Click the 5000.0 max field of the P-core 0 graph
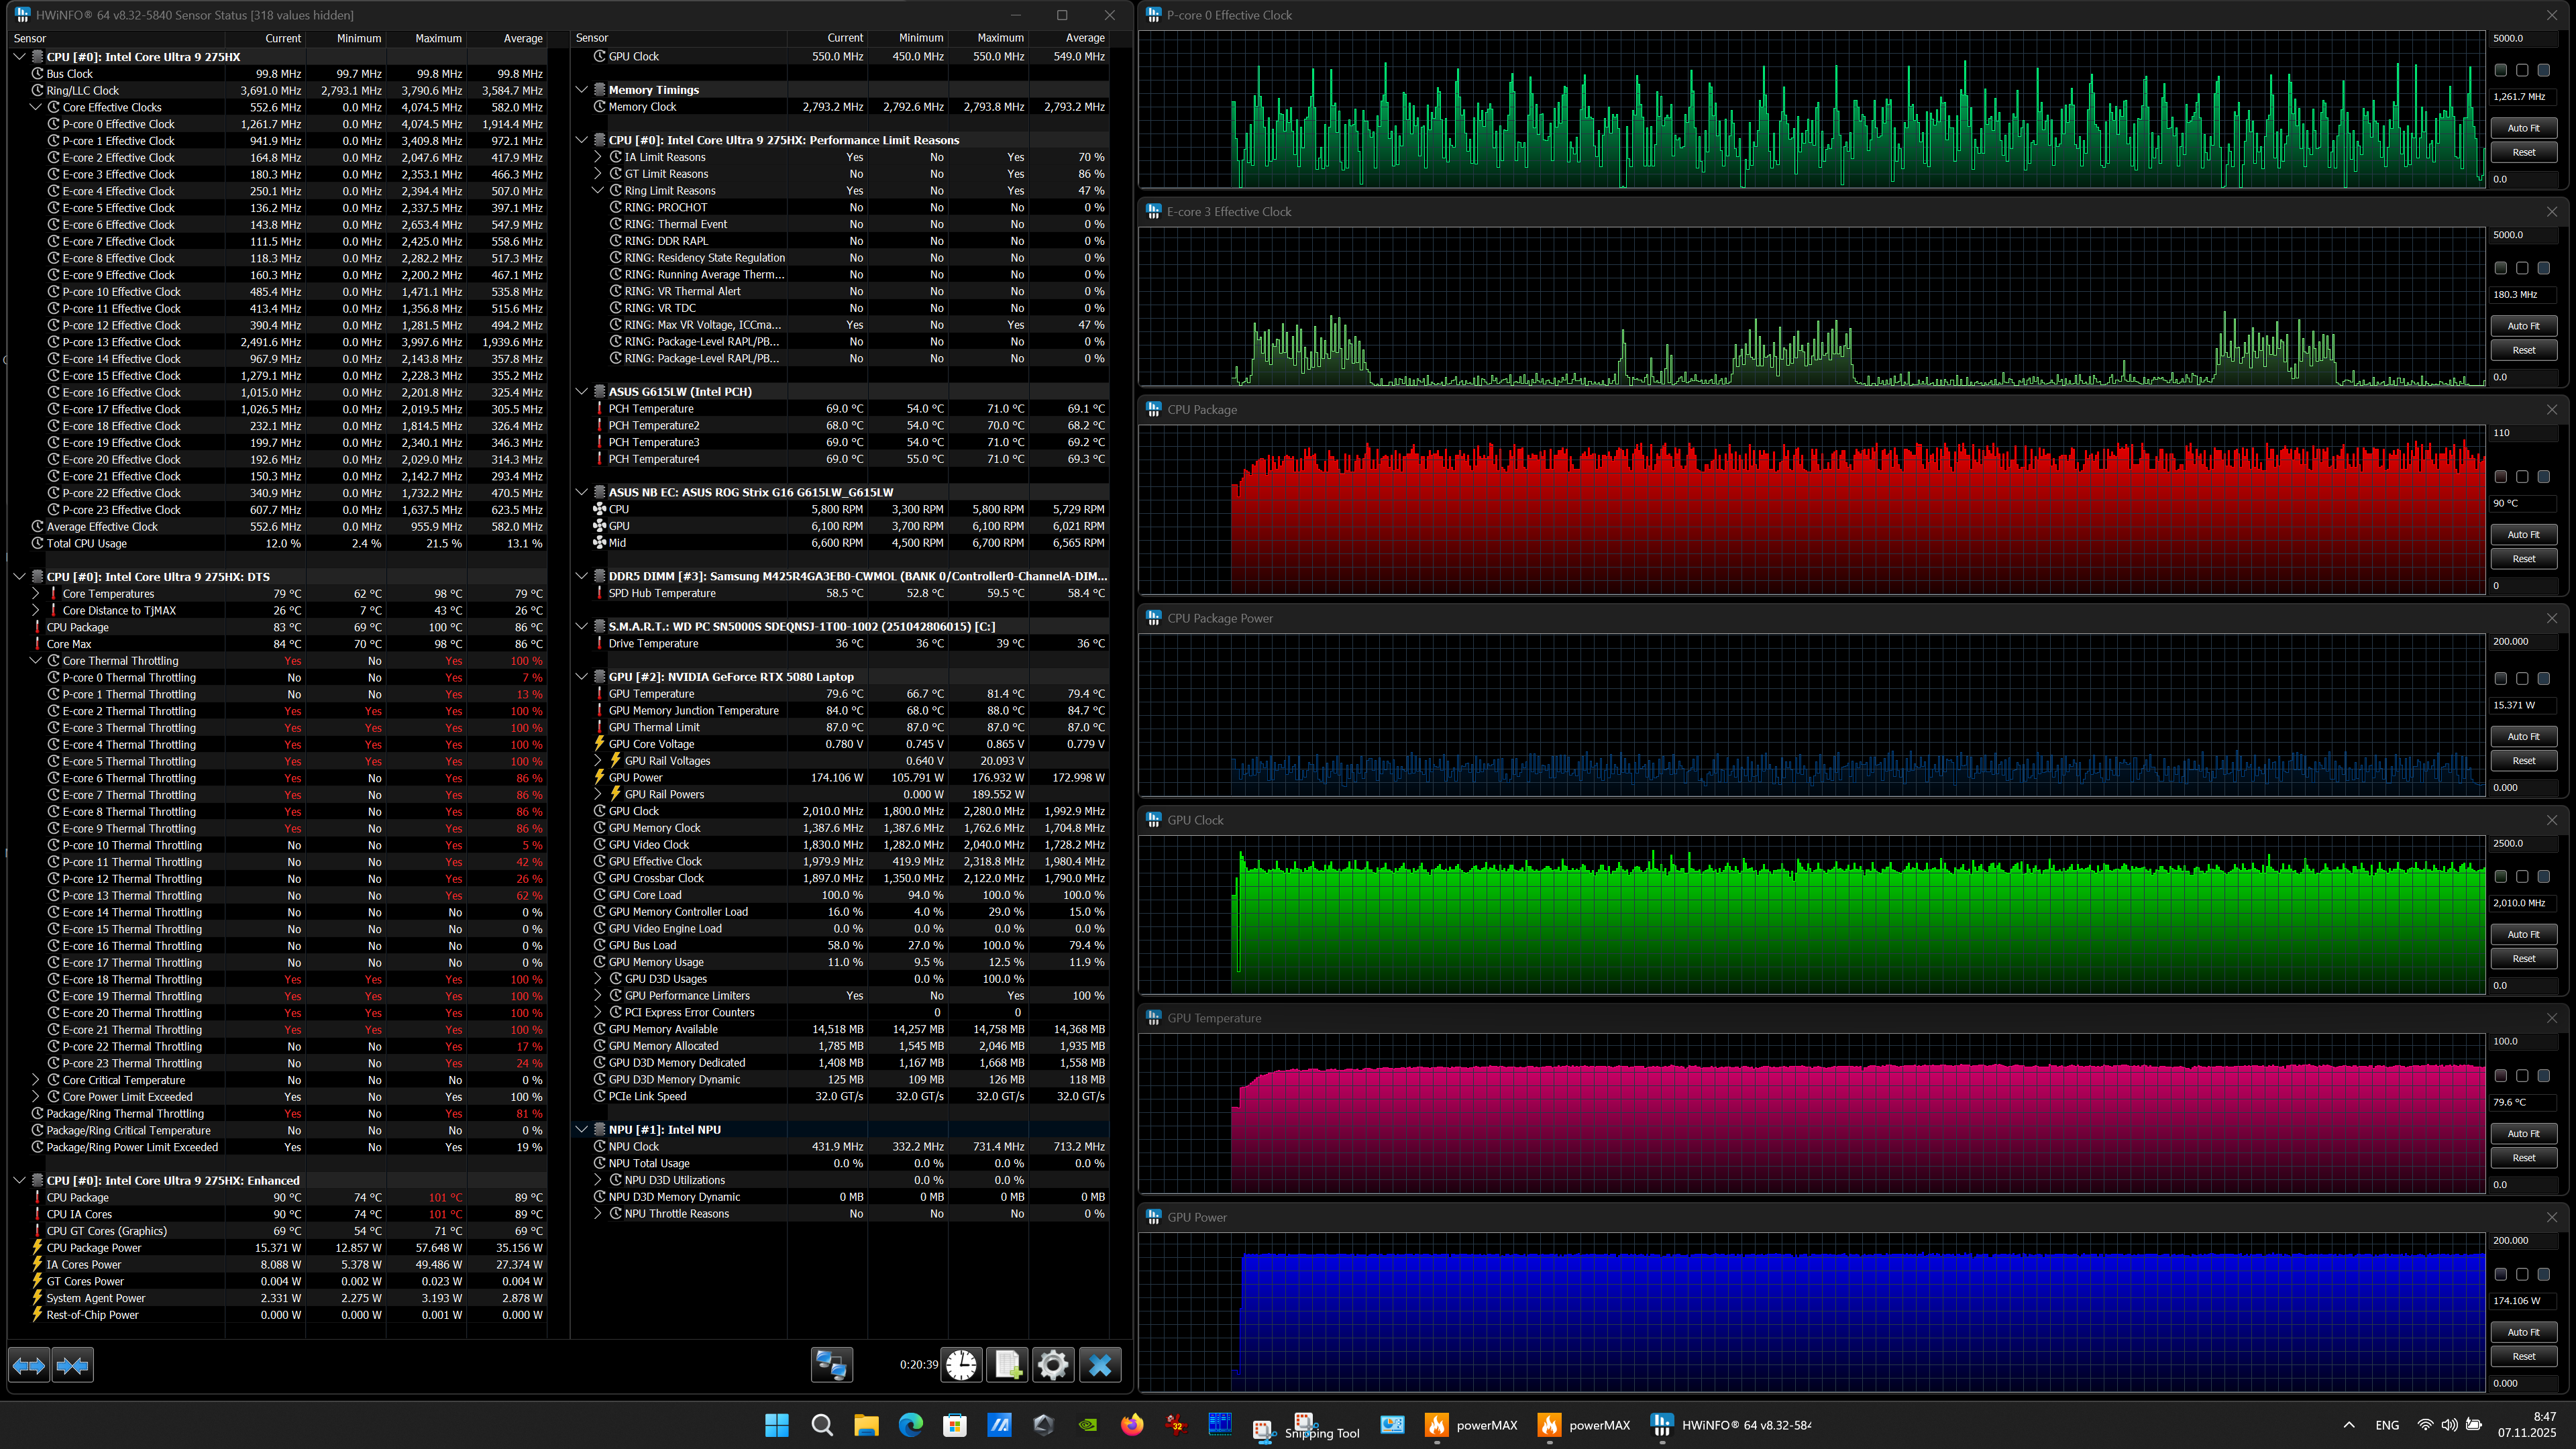Image resolution: width=2576 pixels, height=1449 pixels. tap(2523, 38)
